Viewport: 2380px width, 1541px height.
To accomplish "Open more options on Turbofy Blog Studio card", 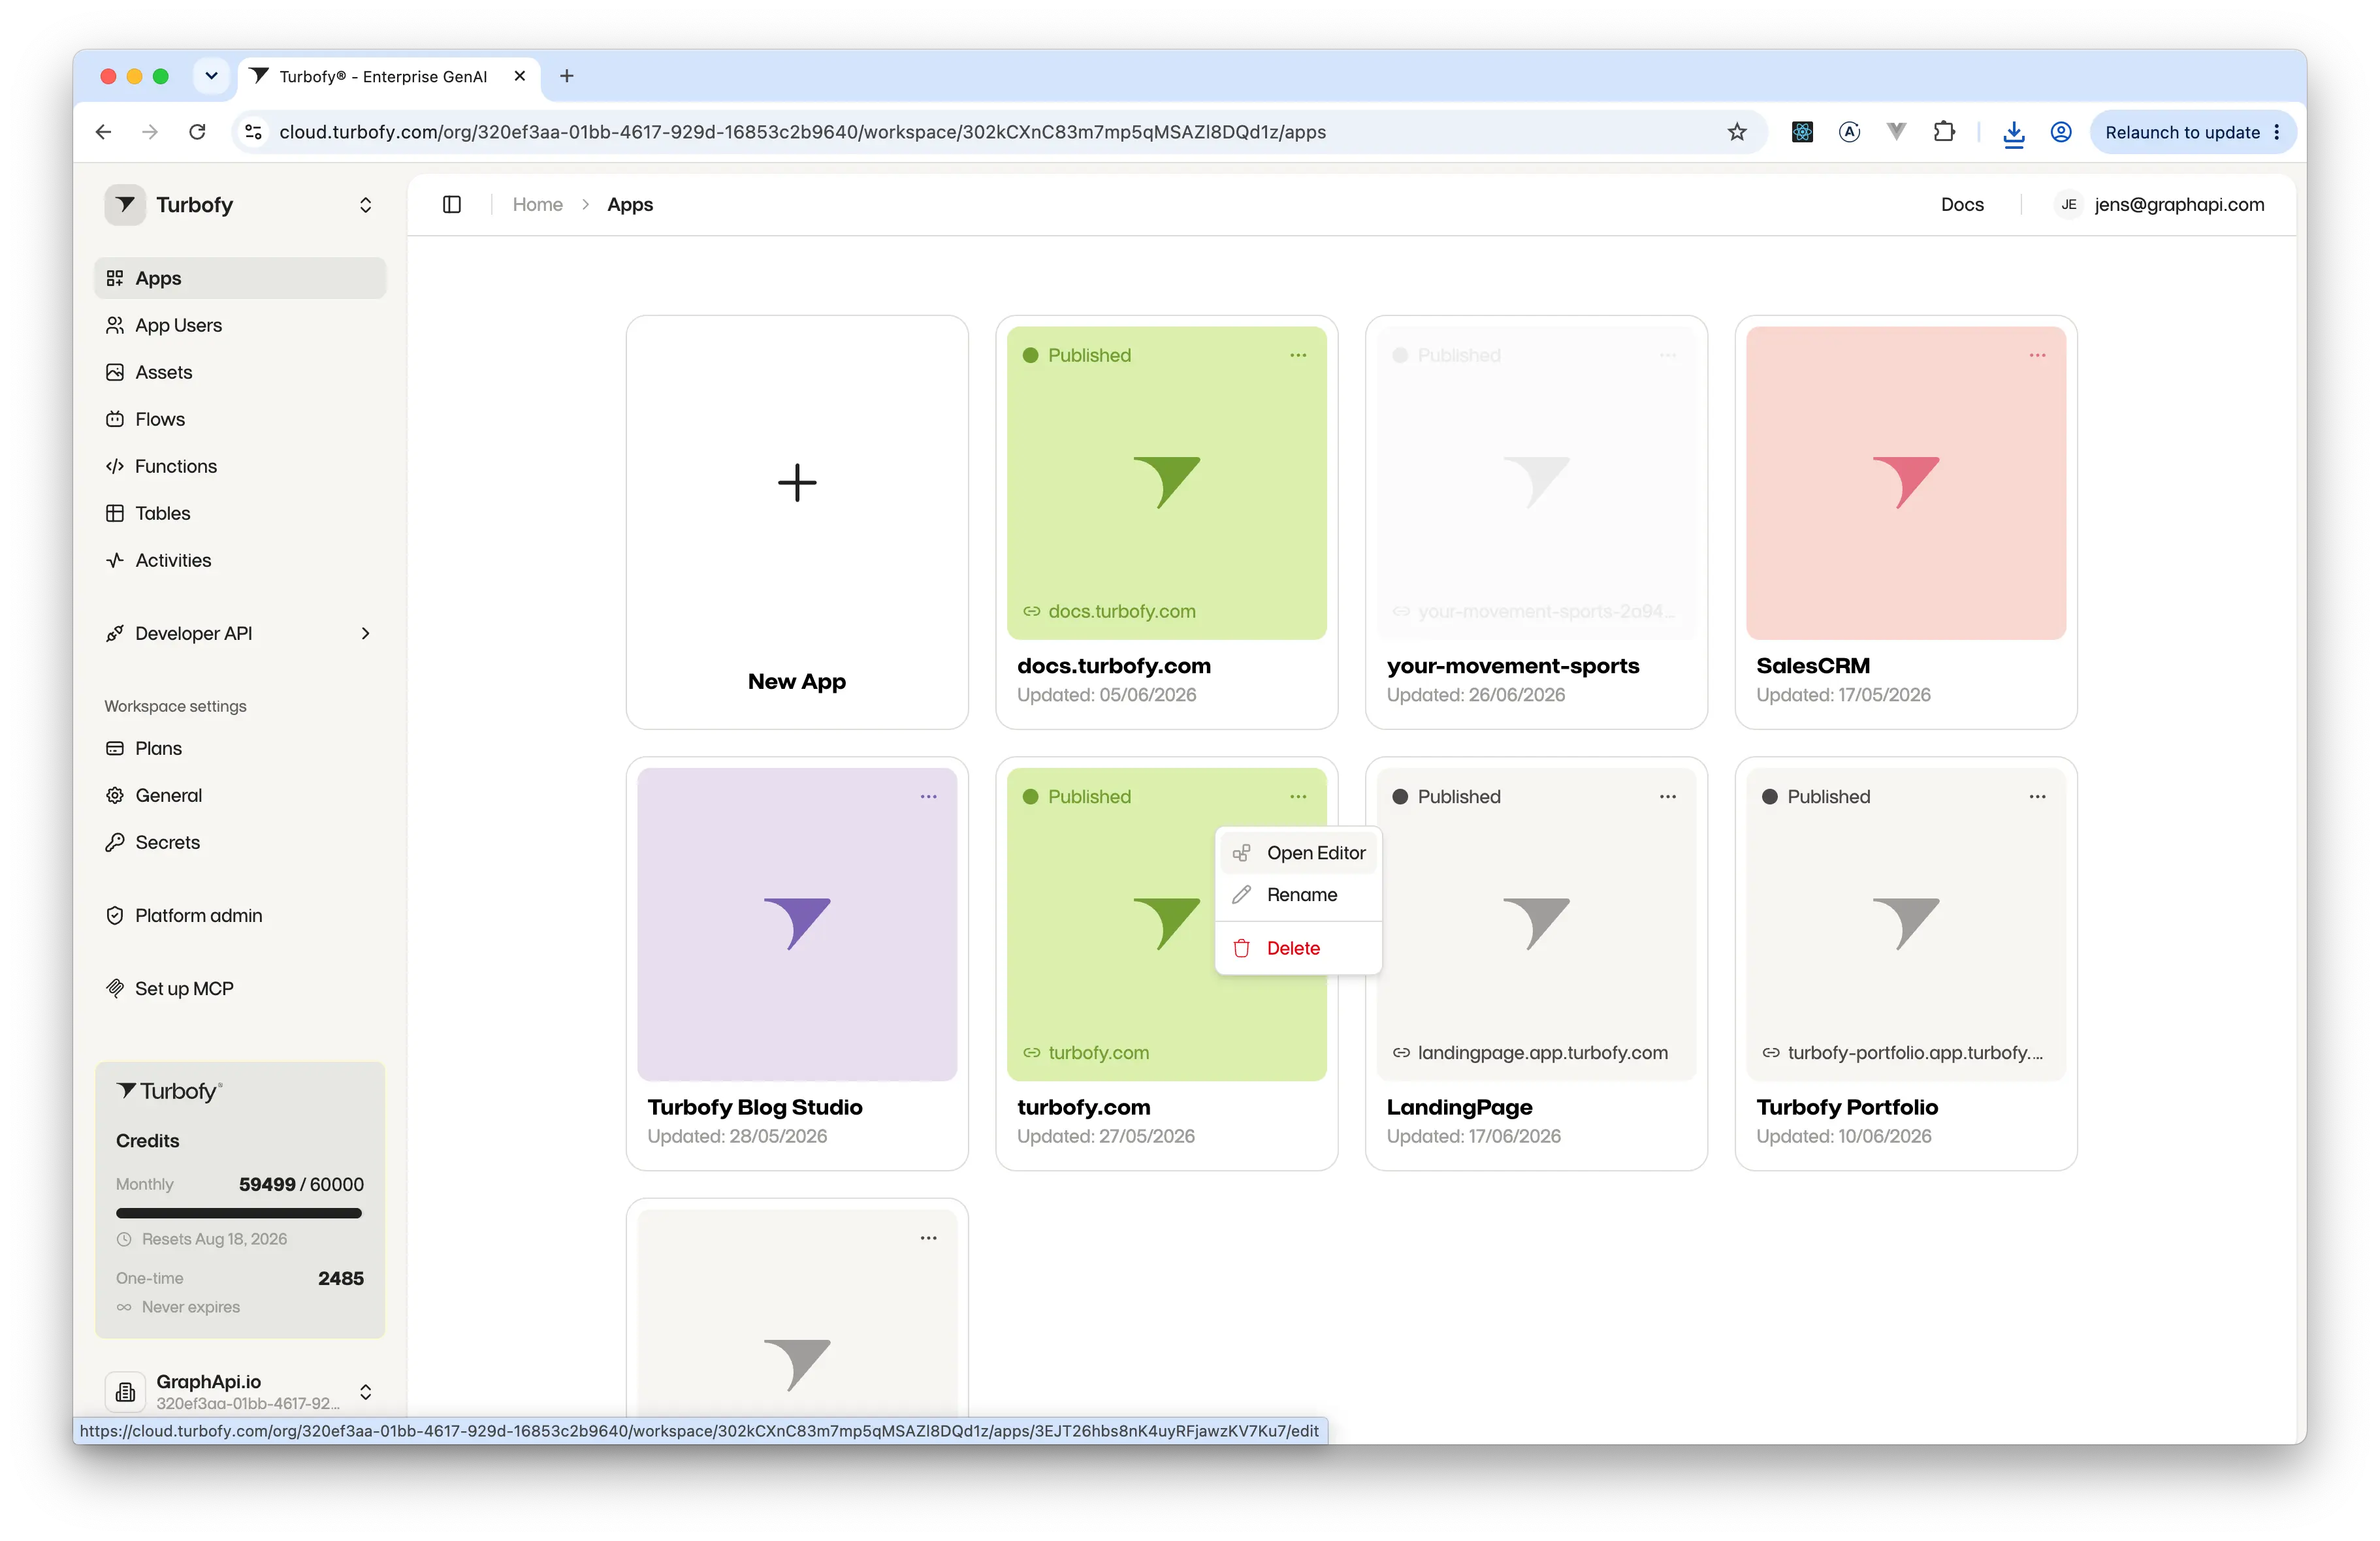I will point(929,796).
